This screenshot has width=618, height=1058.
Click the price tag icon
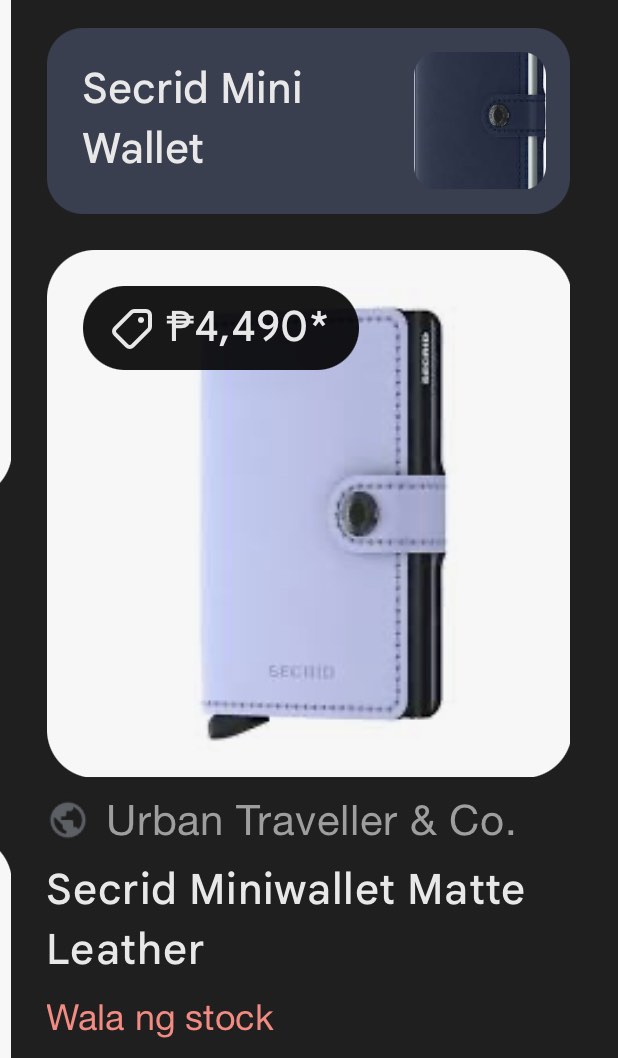[132, 329]
